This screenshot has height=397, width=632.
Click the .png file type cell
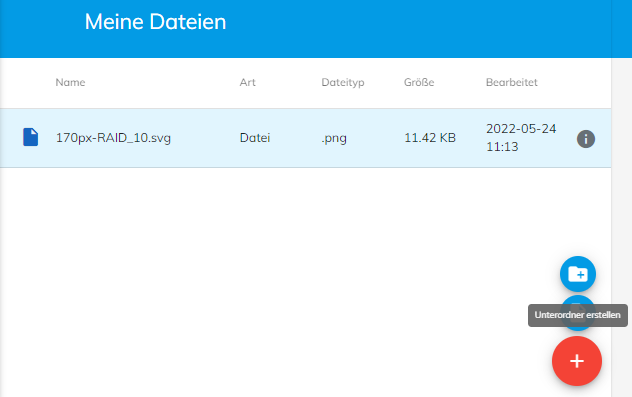click(x=334, y=138)
